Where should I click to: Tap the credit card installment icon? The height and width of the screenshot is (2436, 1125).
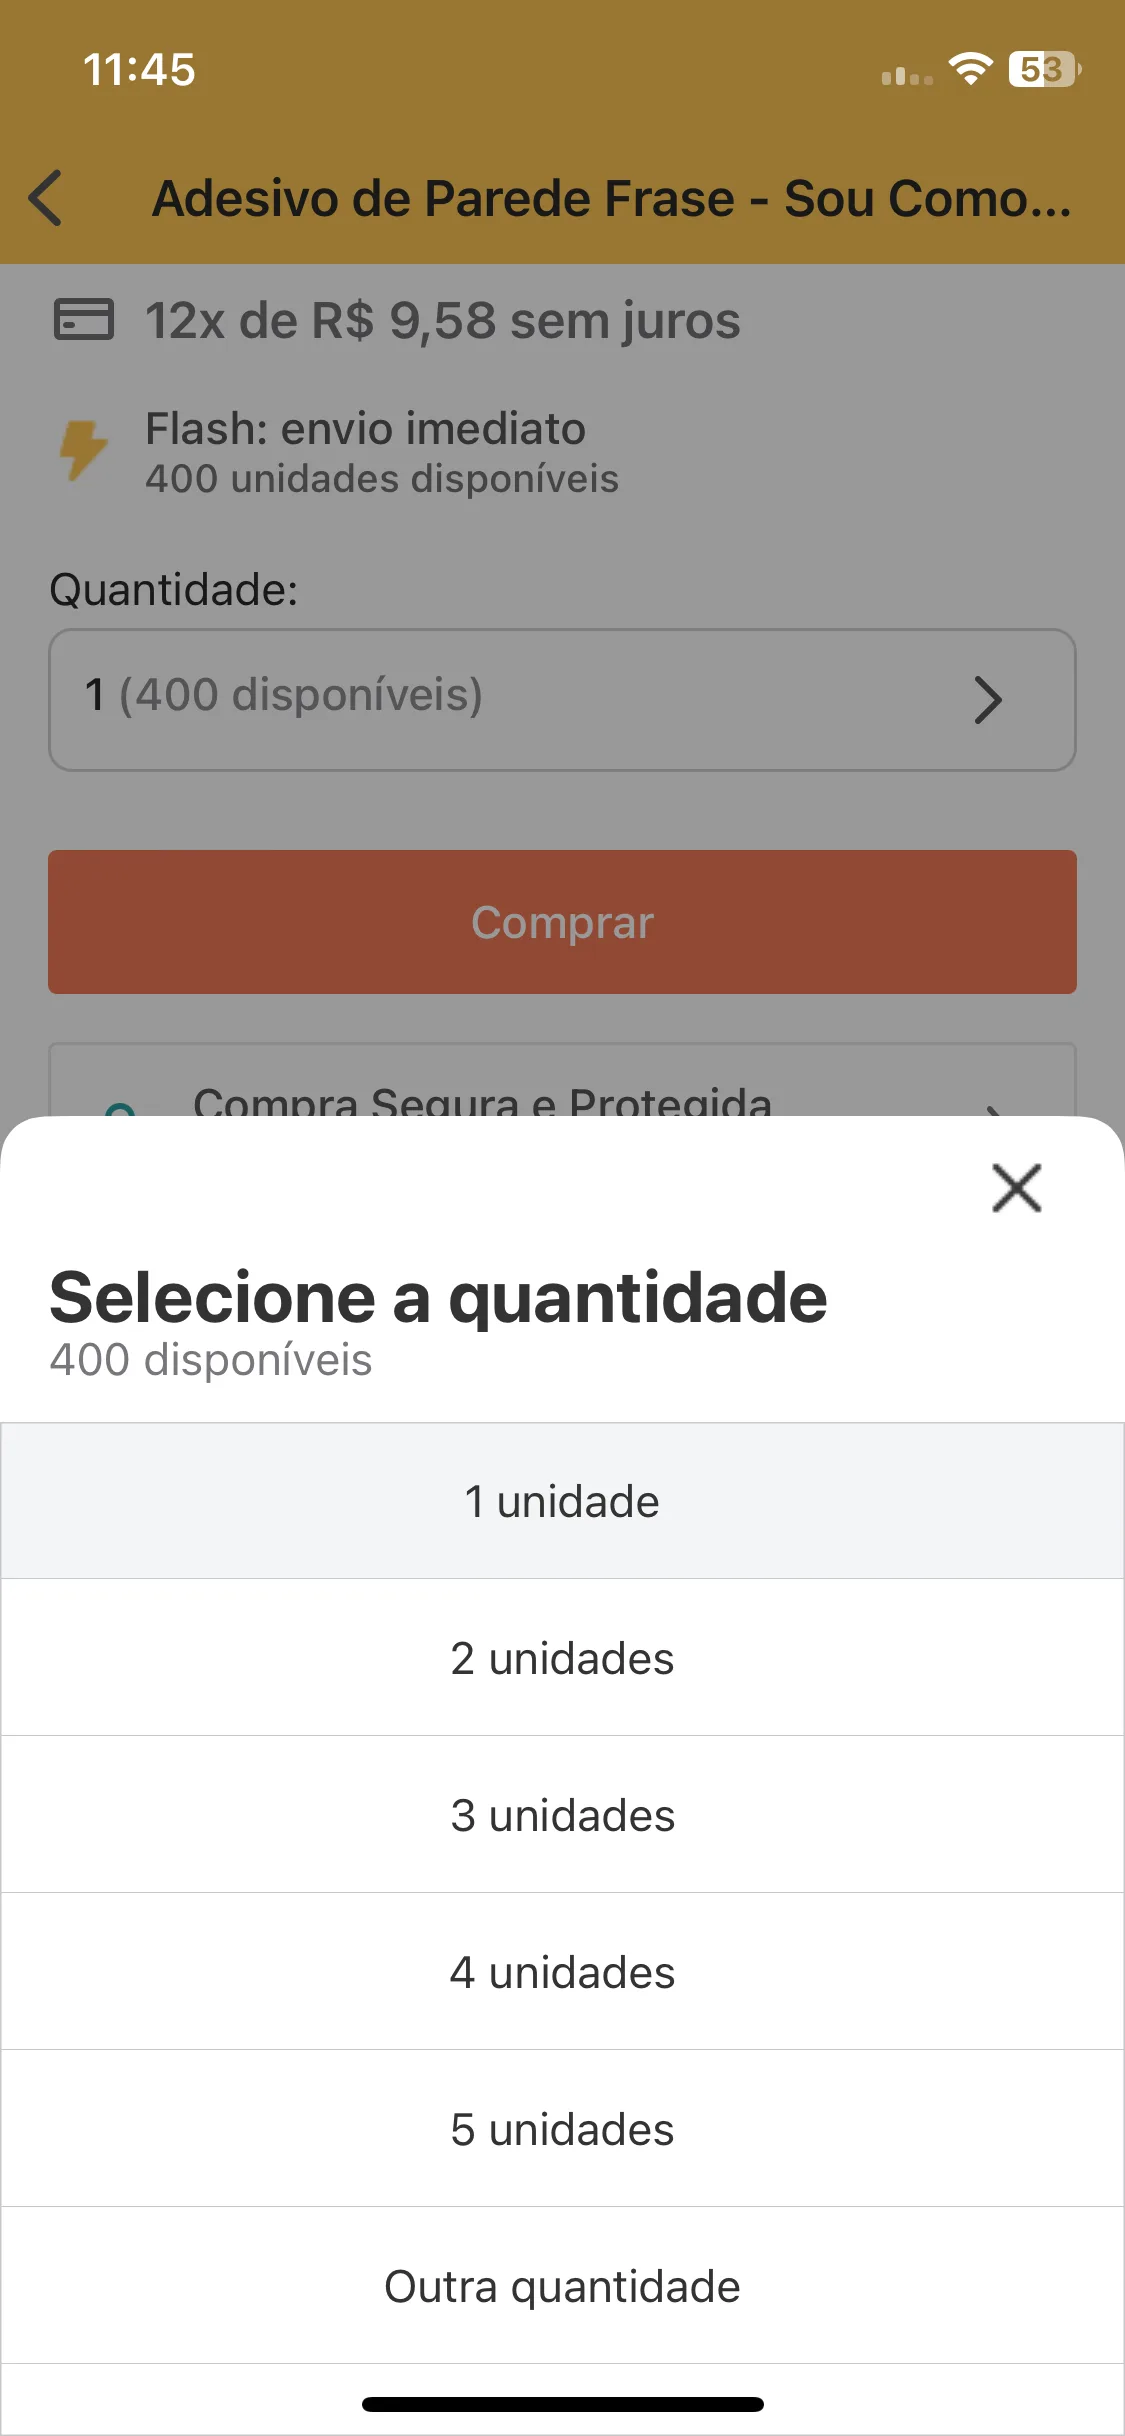[x=83, y=320]
